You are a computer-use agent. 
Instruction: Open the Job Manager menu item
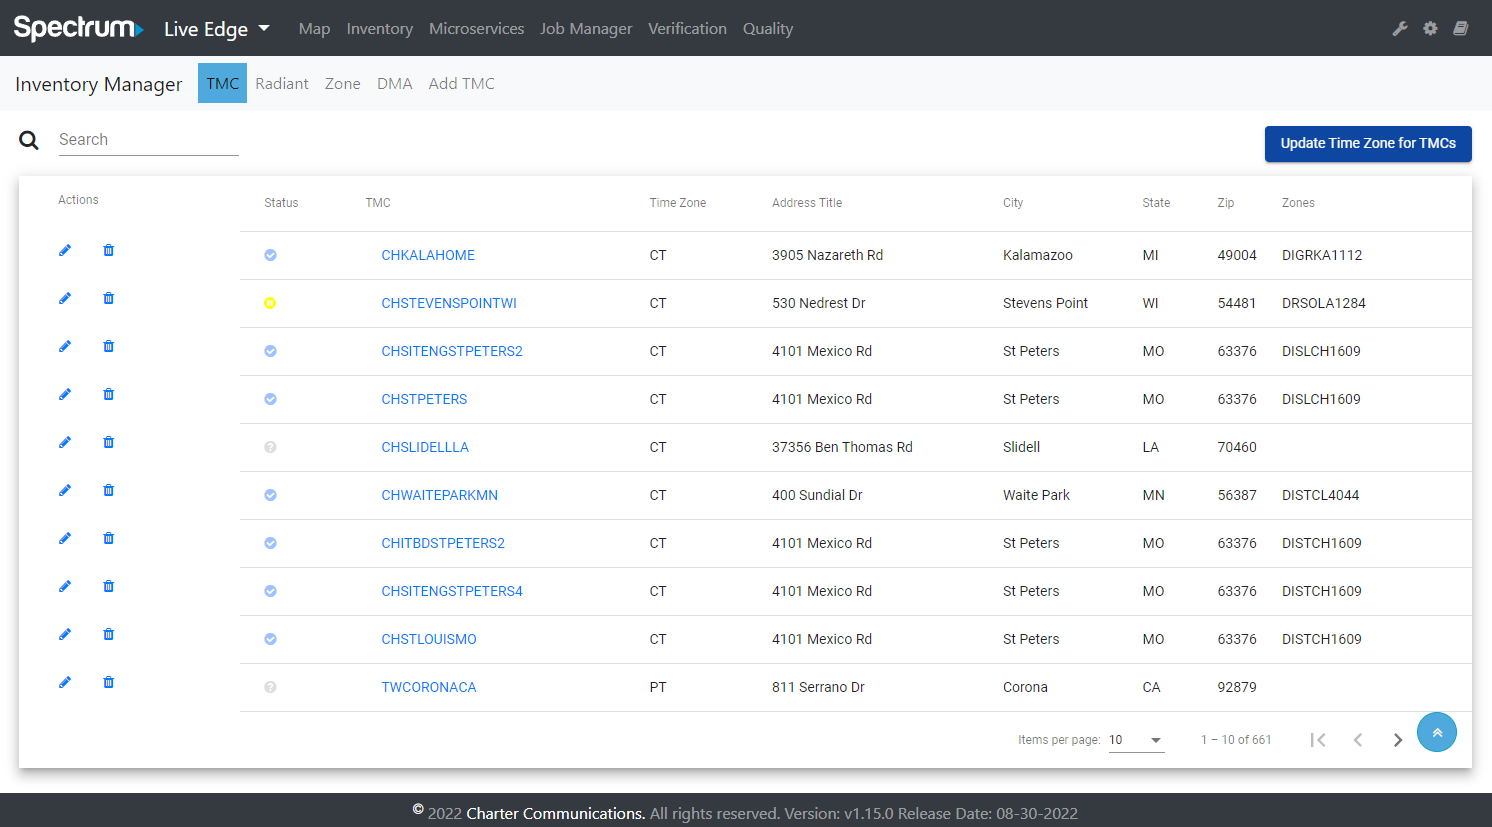586,29
